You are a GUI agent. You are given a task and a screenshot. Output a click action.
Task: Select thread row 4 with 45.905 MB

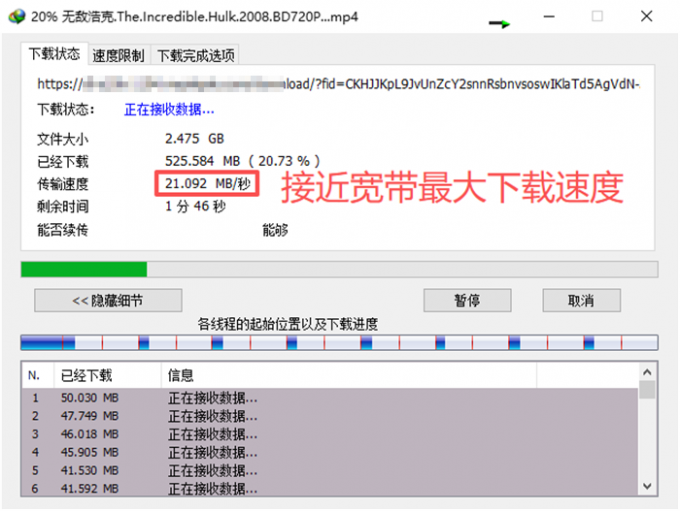pyautogui.click(x=330, y=452)
